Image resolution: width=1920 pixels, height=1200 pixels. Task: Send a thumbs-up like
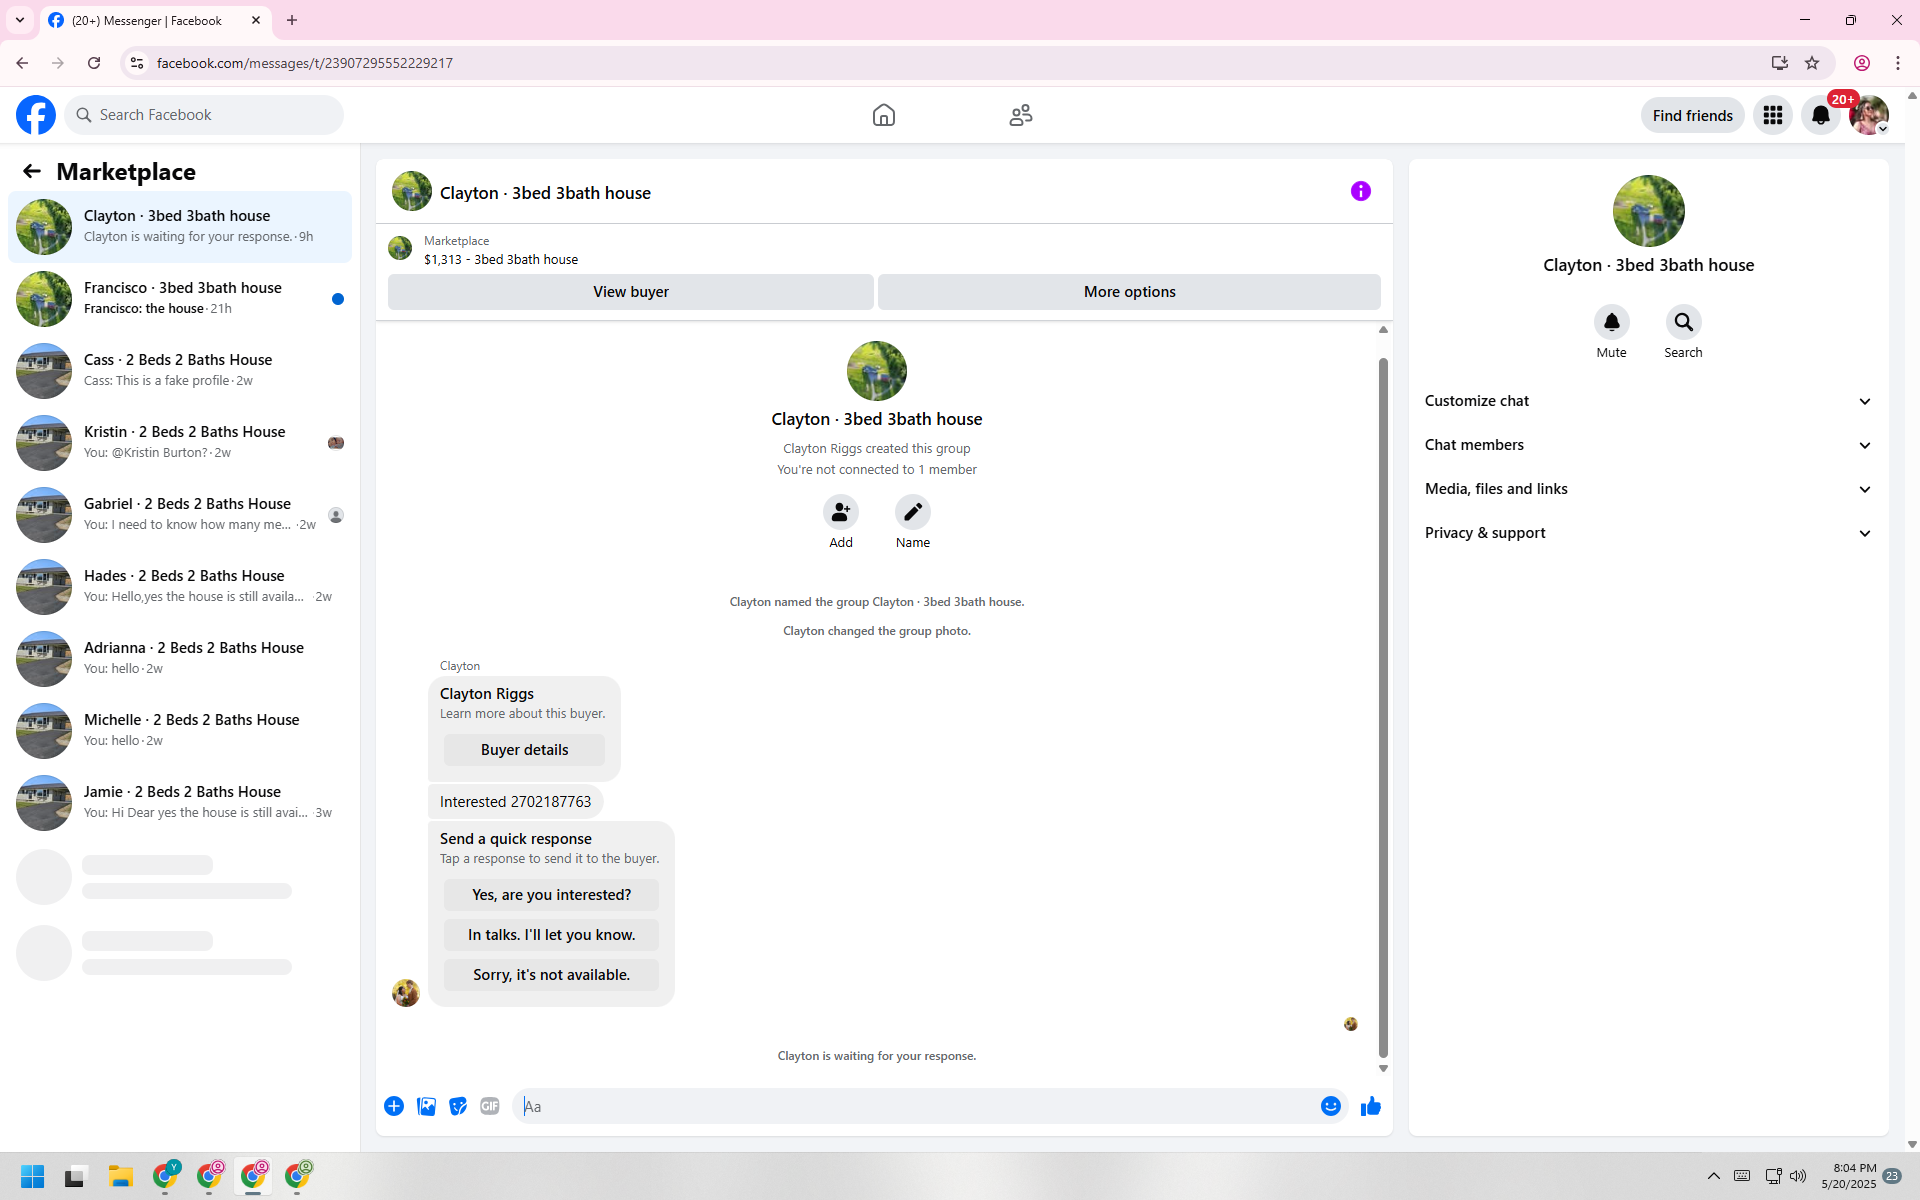pyautogui.click(x=1370, y=1106)
